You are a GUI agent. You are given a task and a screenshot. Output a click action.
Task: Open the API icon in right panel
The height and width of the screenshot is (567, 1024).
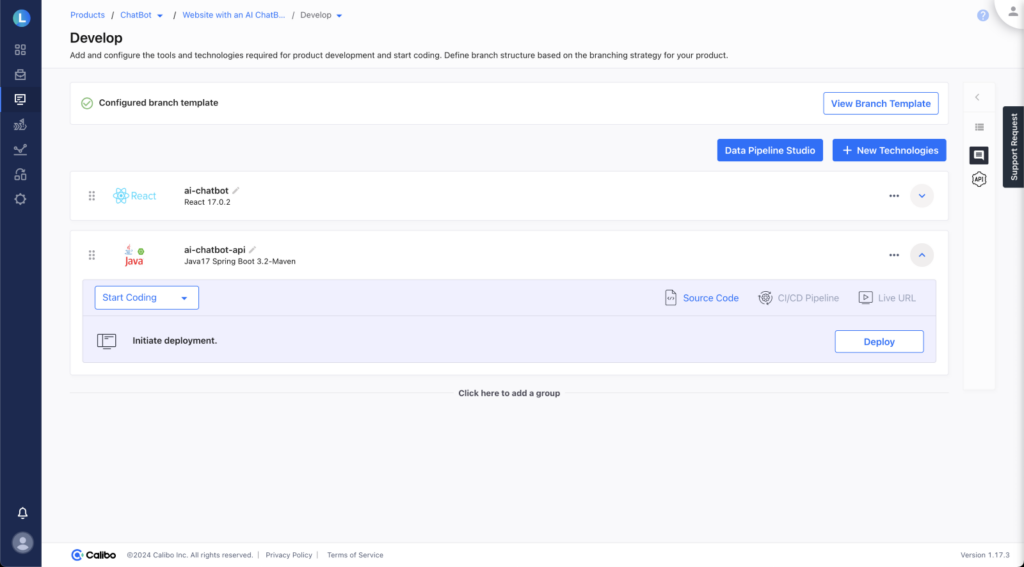point(979,179)
